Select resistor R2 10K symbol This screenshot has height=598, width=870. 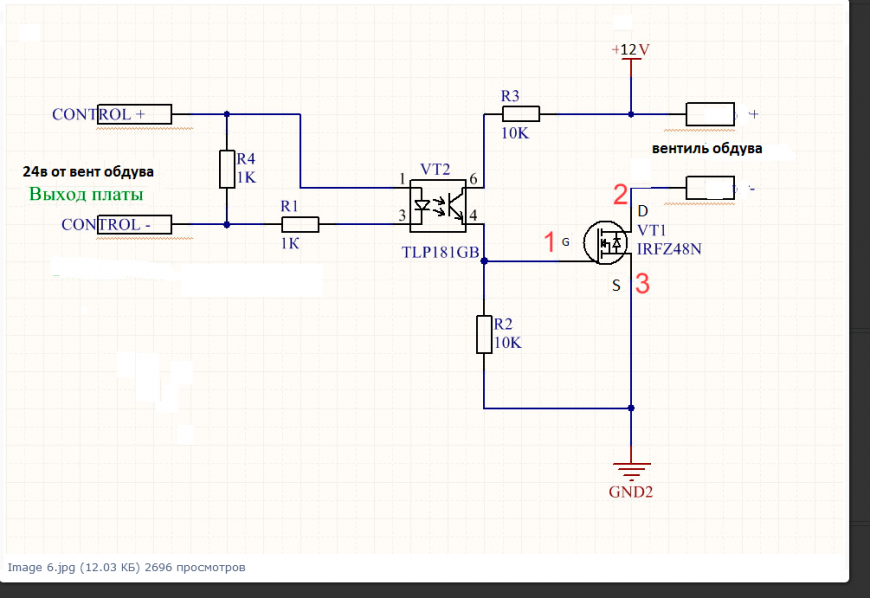(484, 335)
